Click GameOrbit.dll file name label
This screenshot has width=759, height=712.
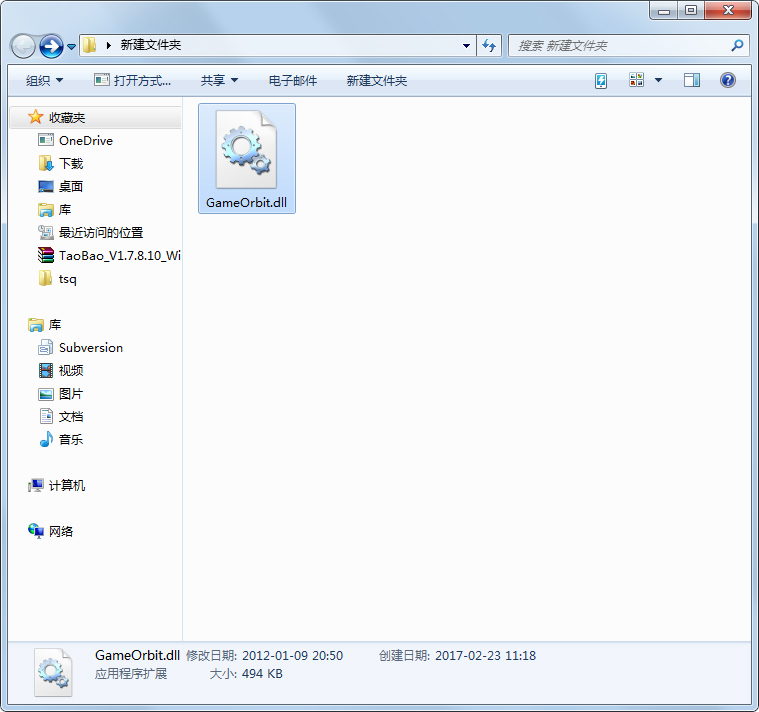click(x=246, y=203)
